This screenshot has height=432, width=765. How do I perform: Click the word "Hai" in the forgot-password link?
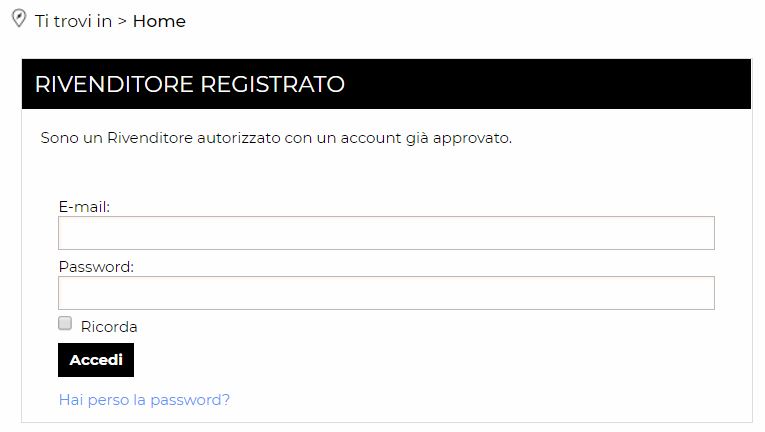click(x=71, y=400)
